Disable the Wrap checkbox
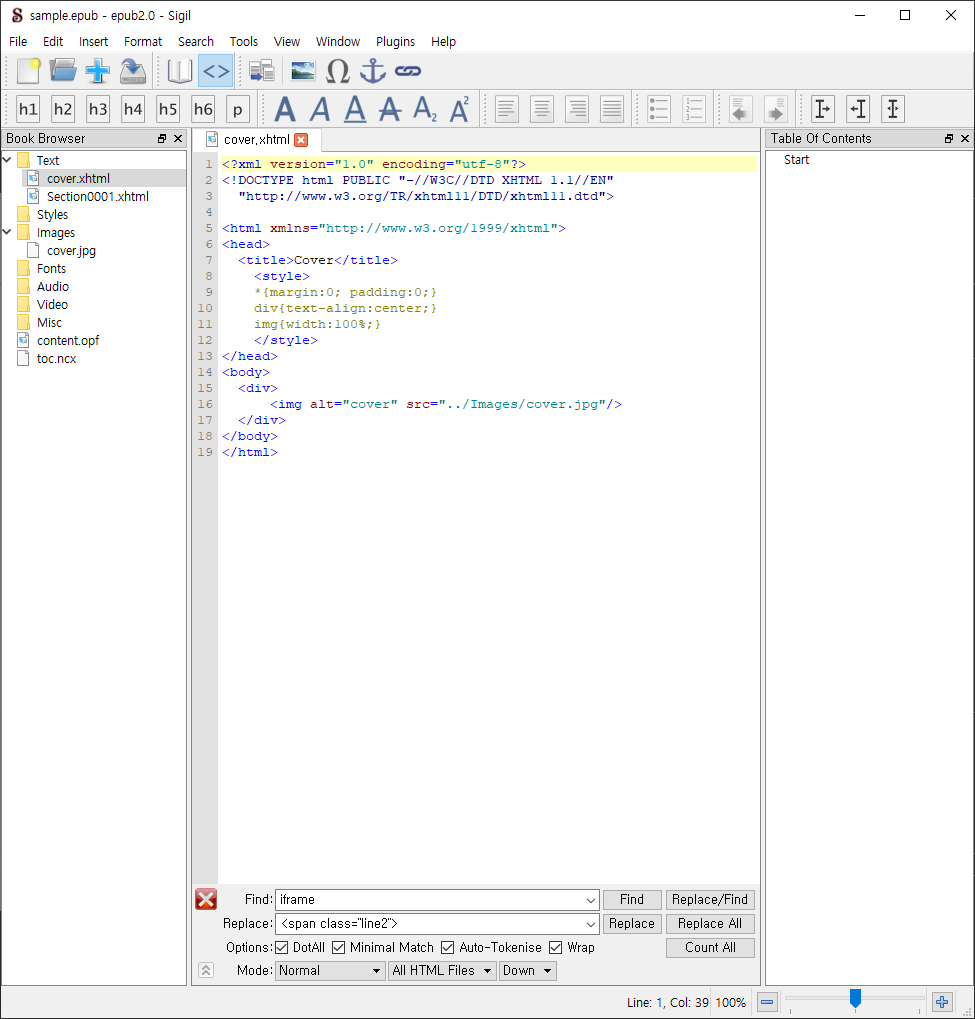 point(556,948)
